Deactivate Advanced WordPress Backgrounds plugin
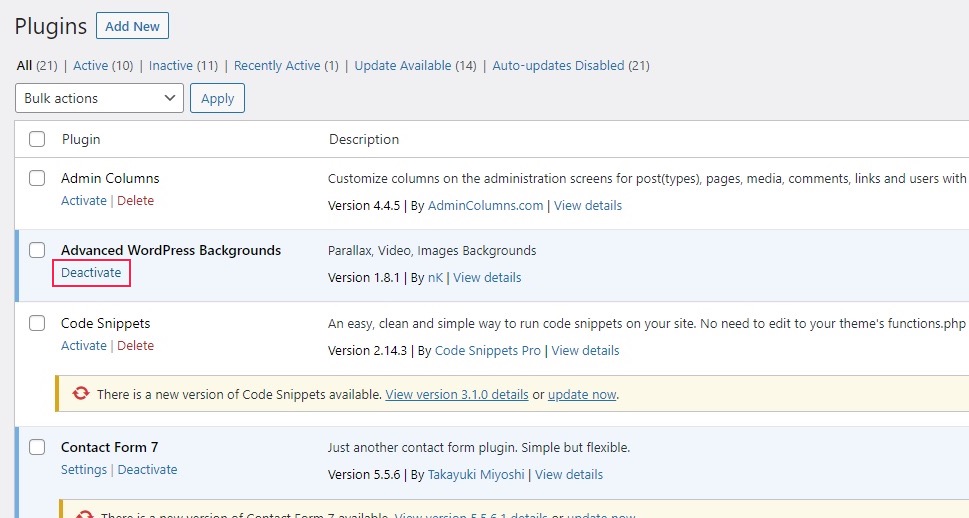 click(91, 273)
